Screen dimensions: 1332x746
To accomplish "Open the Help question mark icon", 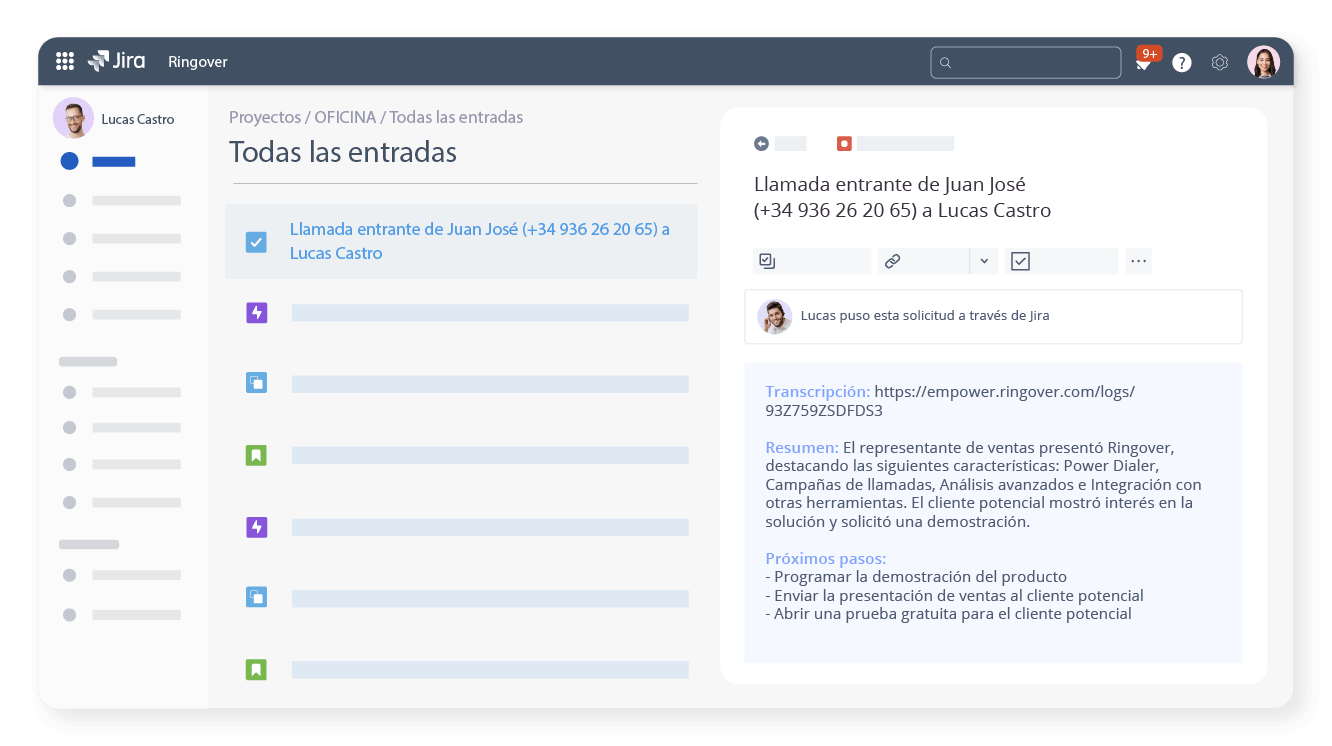I will (x=1181, y=62).
